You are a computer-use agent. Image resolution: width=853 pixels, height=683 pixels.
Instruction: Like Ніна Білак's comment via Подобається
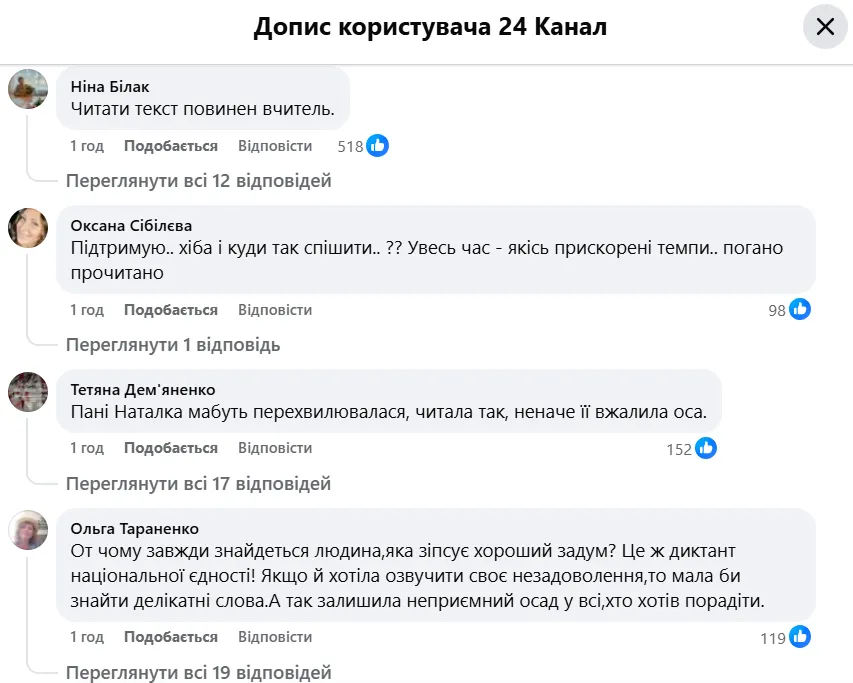(170, 146)
